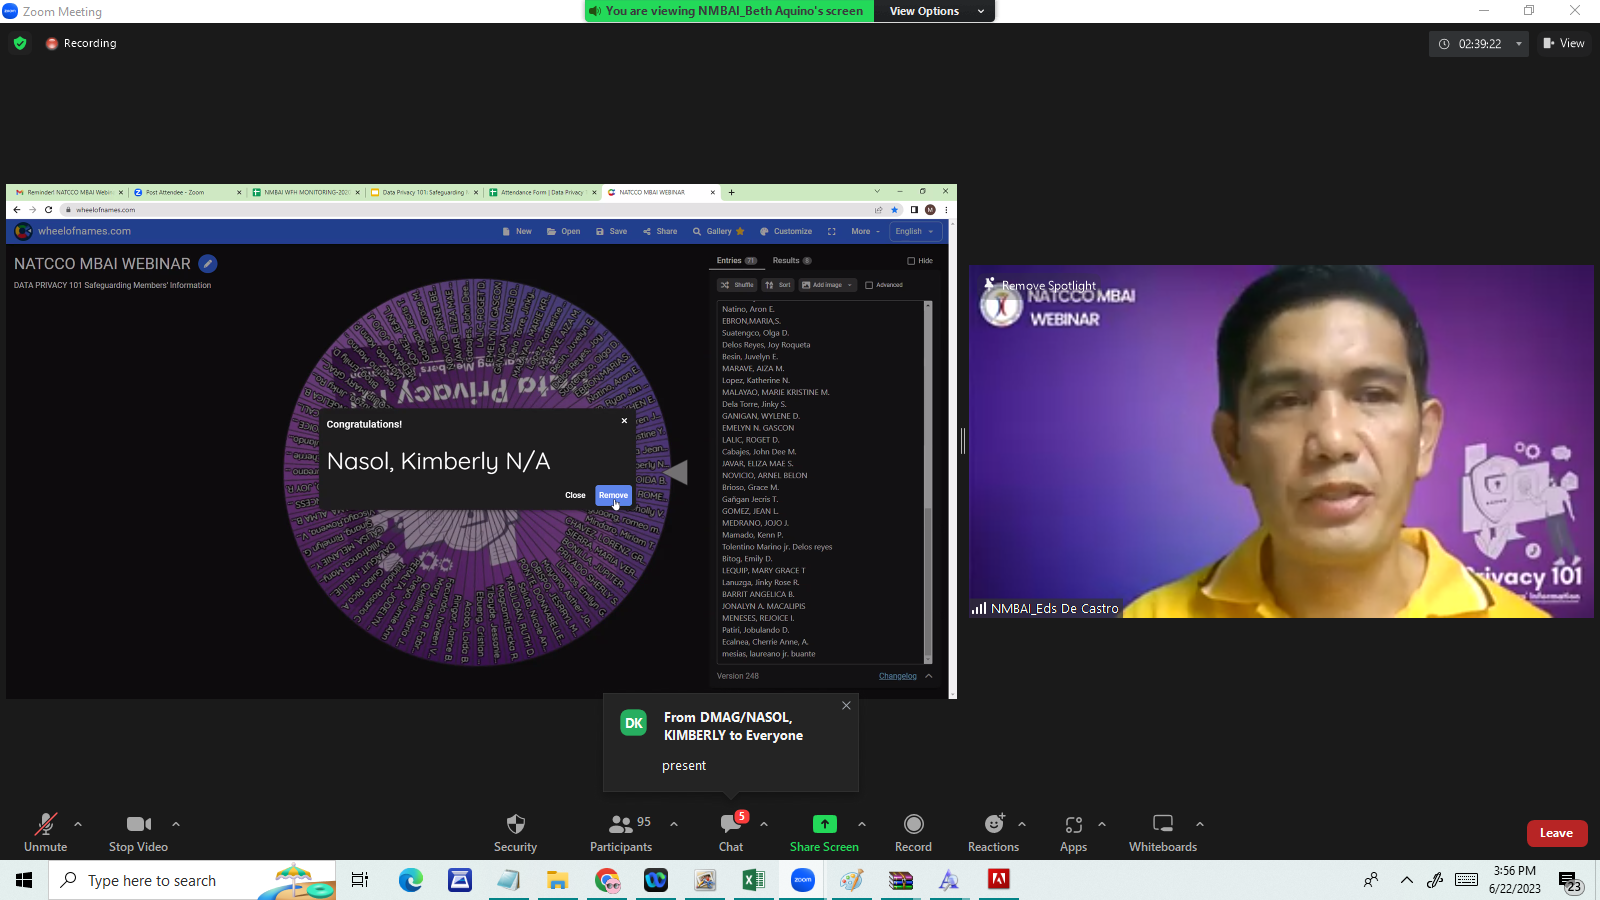Open Windows Task View
1600x900 pixels.
coord(360,880)
